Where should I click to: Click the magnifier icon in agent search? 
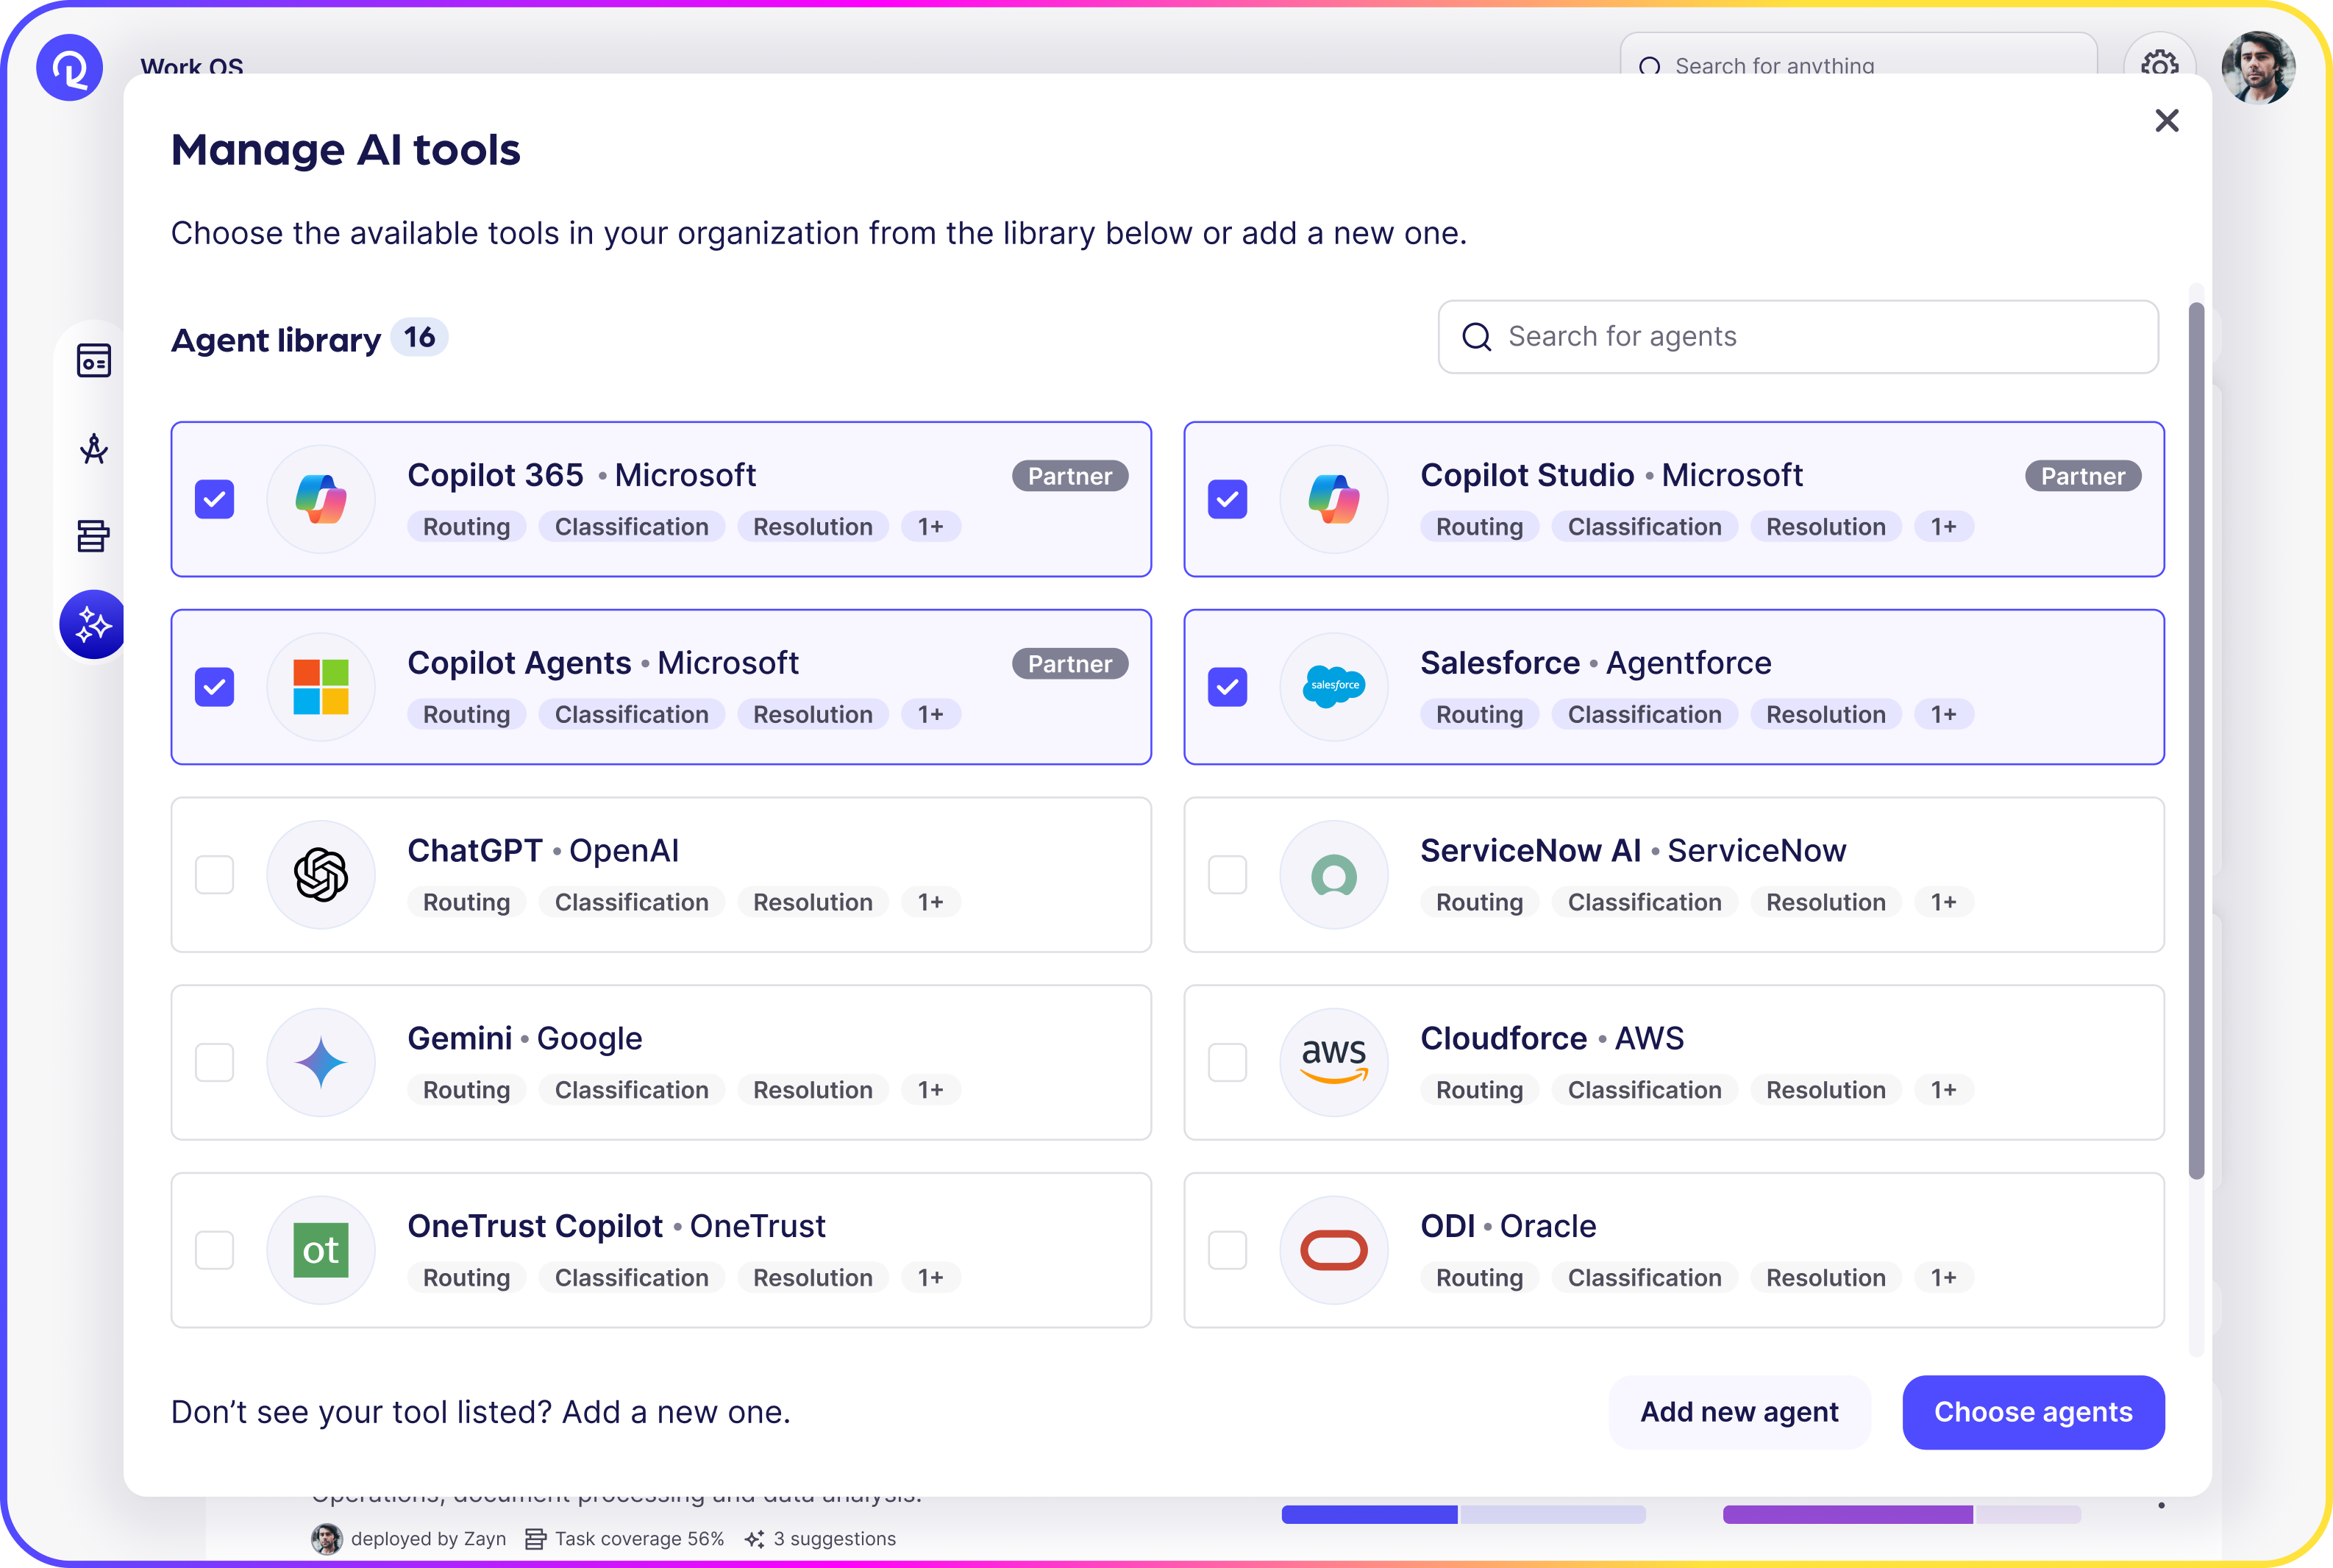(x=1477, y=337)
